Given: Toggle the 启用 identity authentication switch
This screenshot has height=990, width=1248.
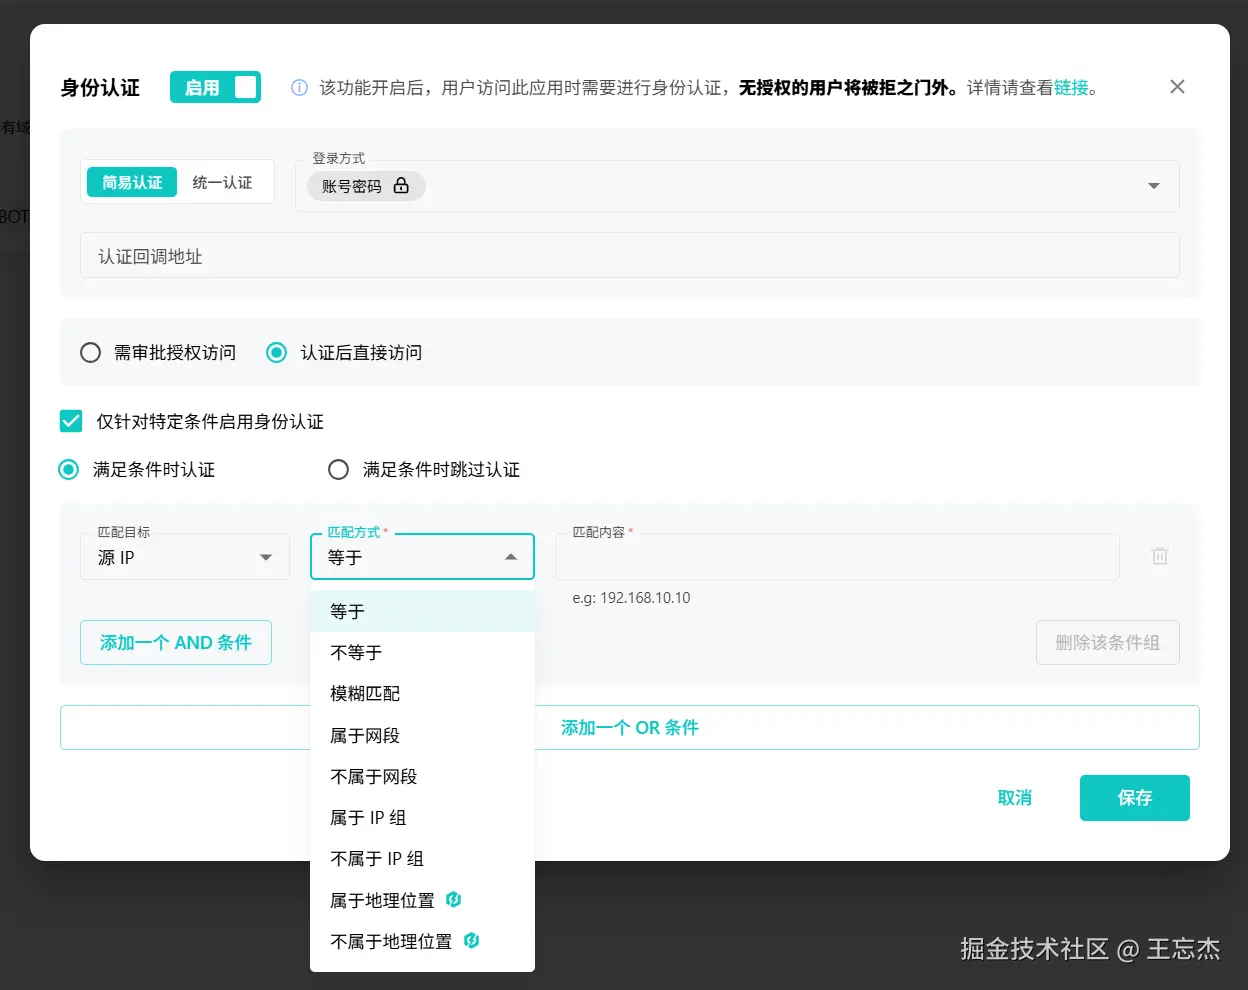Looking at the screenshot, I should pyautogui.click(x=216, y=87).
